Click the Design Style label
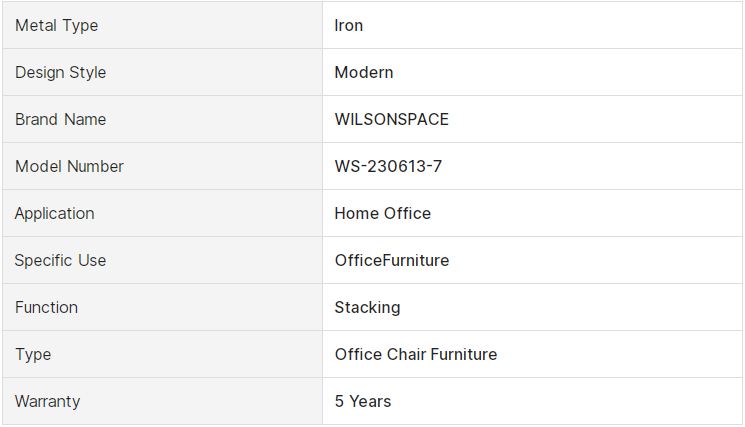Screen dimensions: 745x427 [x=60, y=72]
